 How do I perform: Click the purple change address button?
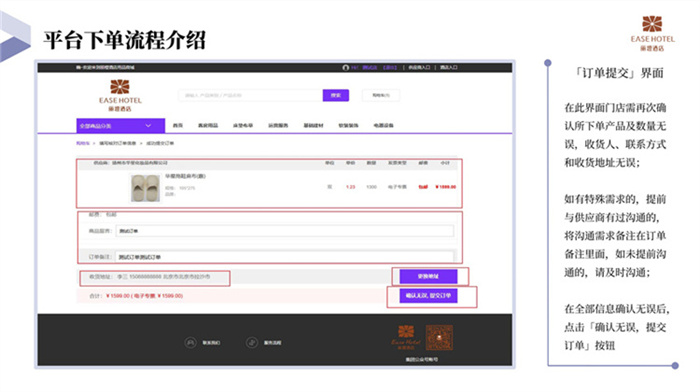point(428,276)
